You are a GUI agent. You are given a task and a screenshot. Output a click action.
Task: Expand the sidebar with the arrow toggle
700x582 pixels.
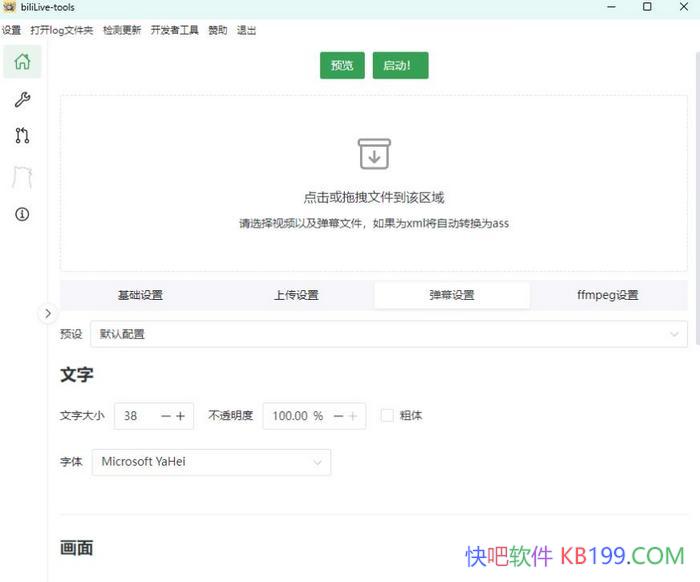point(47,313)
